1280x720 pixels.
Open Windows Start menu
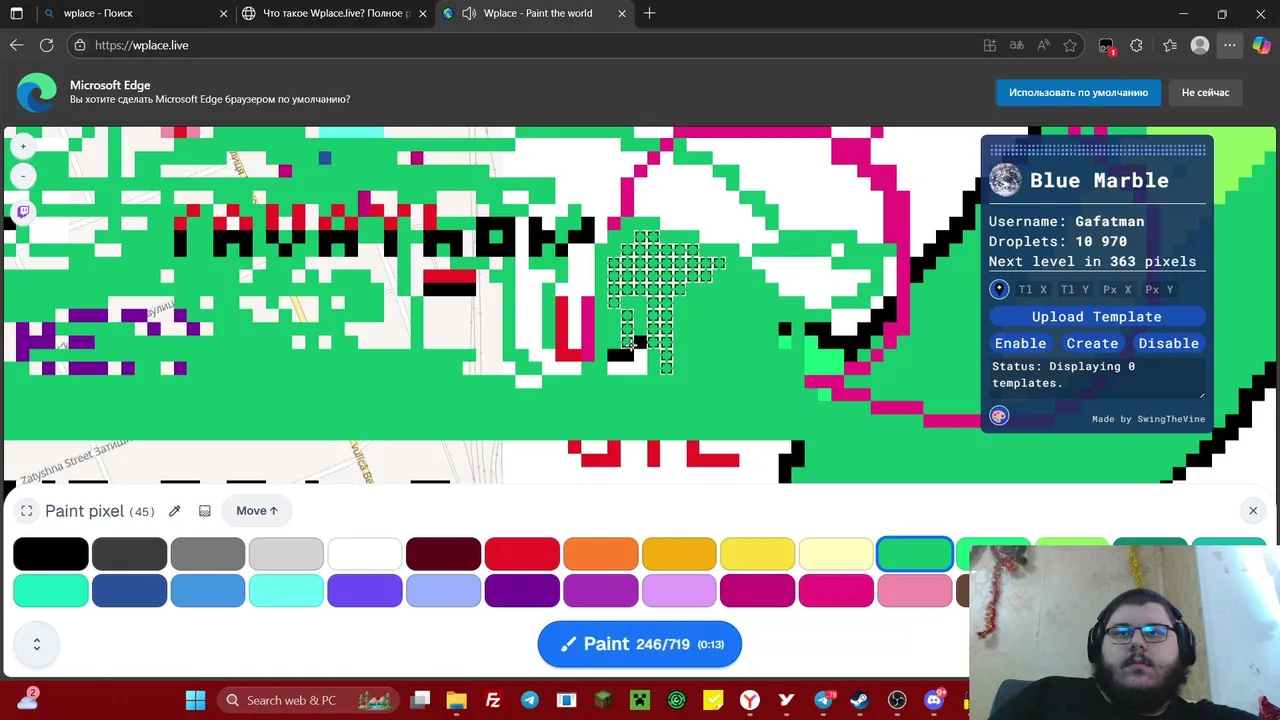(195, 700)
